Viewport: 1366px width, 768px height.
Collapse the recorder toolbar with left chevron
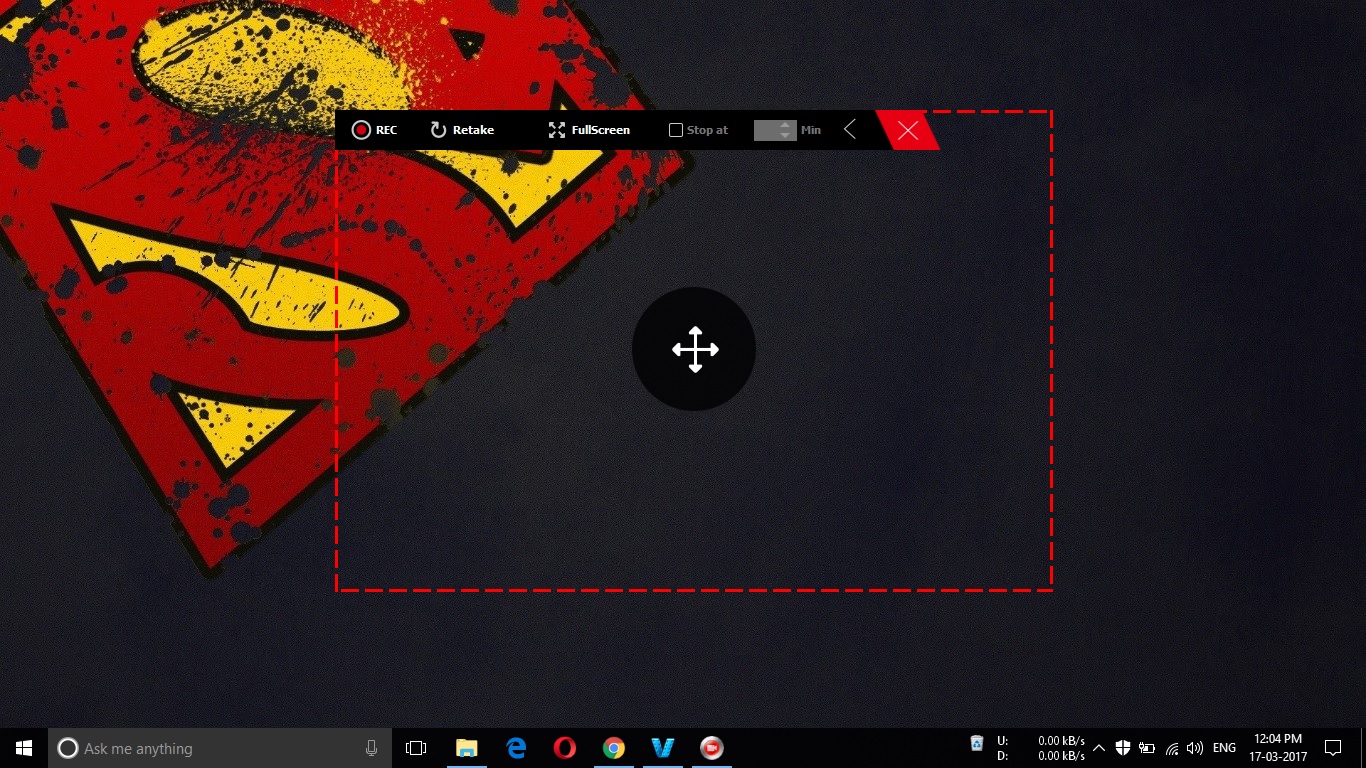point(849,129)
